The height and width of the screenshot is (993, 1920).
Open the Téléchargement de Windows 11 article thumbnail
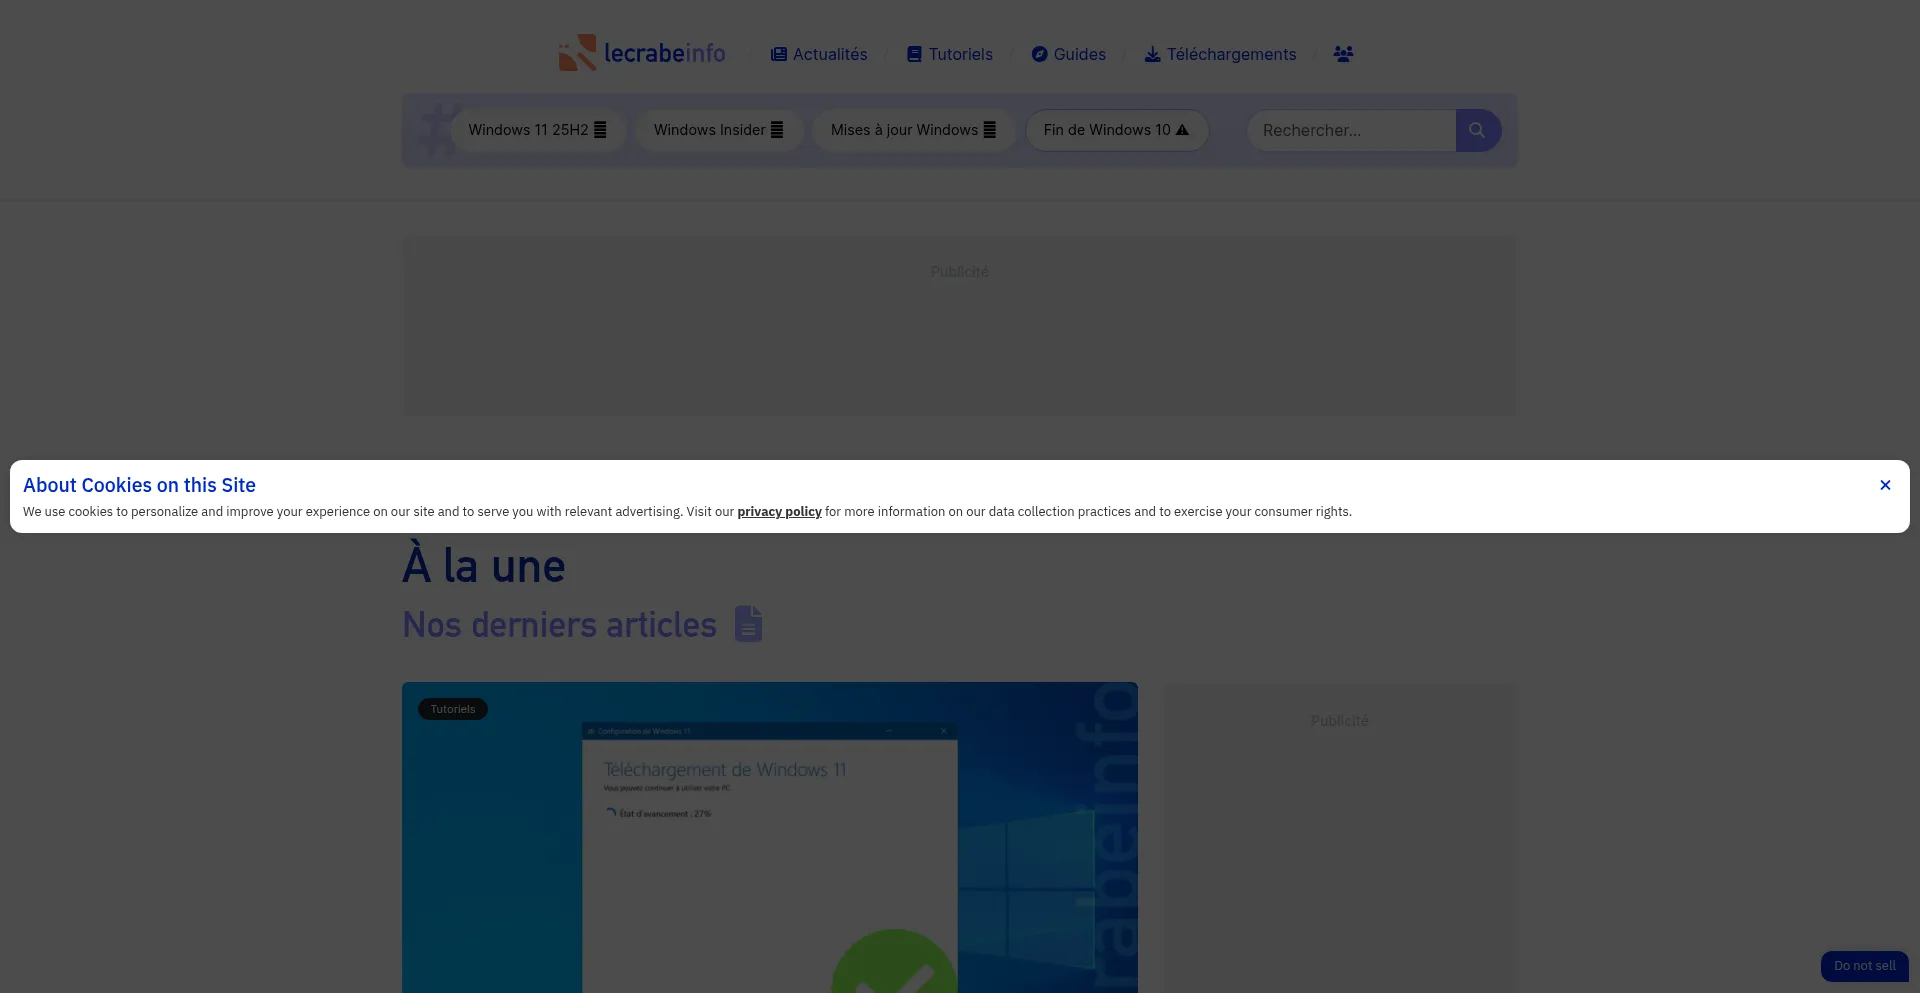click(769, 840)
